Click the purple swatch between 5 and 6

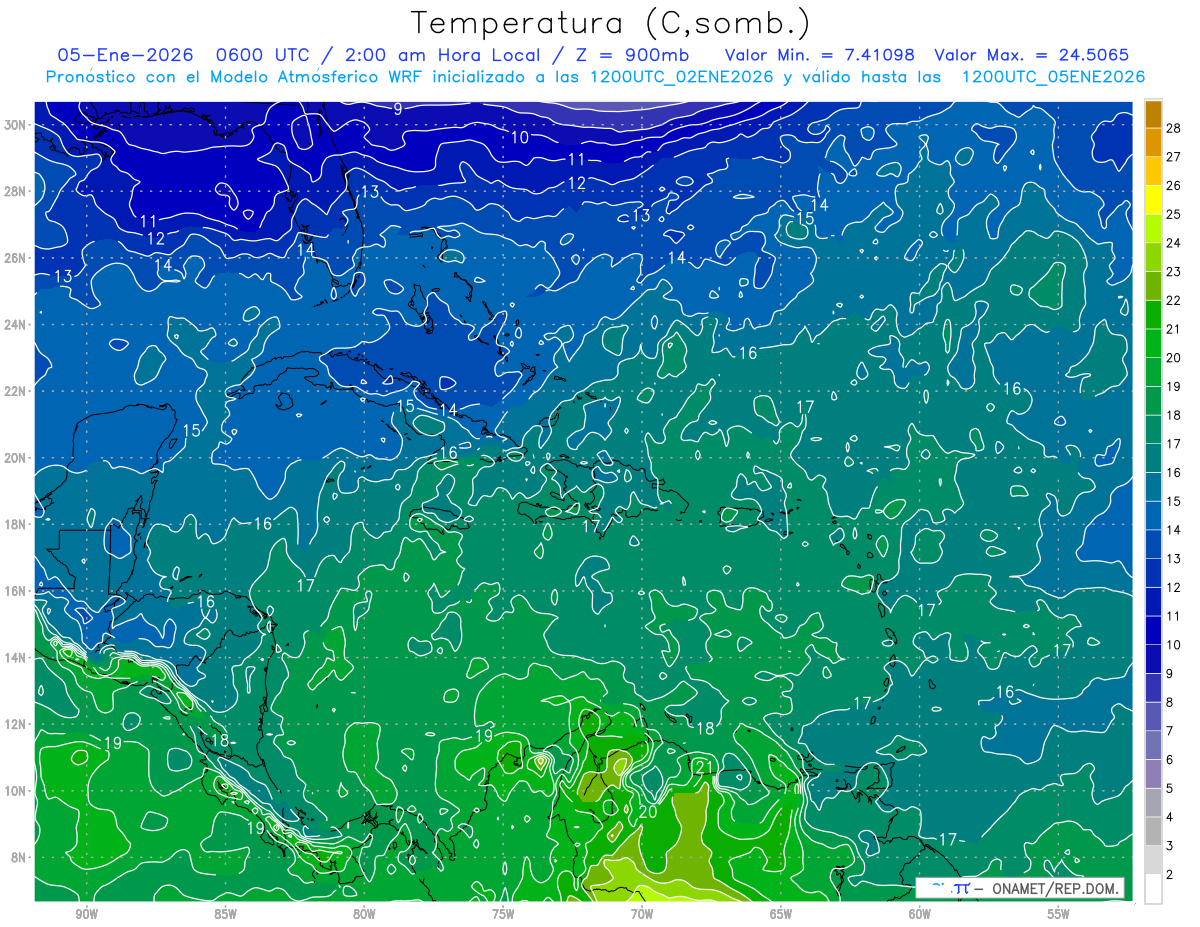(x=1153, y=775)
